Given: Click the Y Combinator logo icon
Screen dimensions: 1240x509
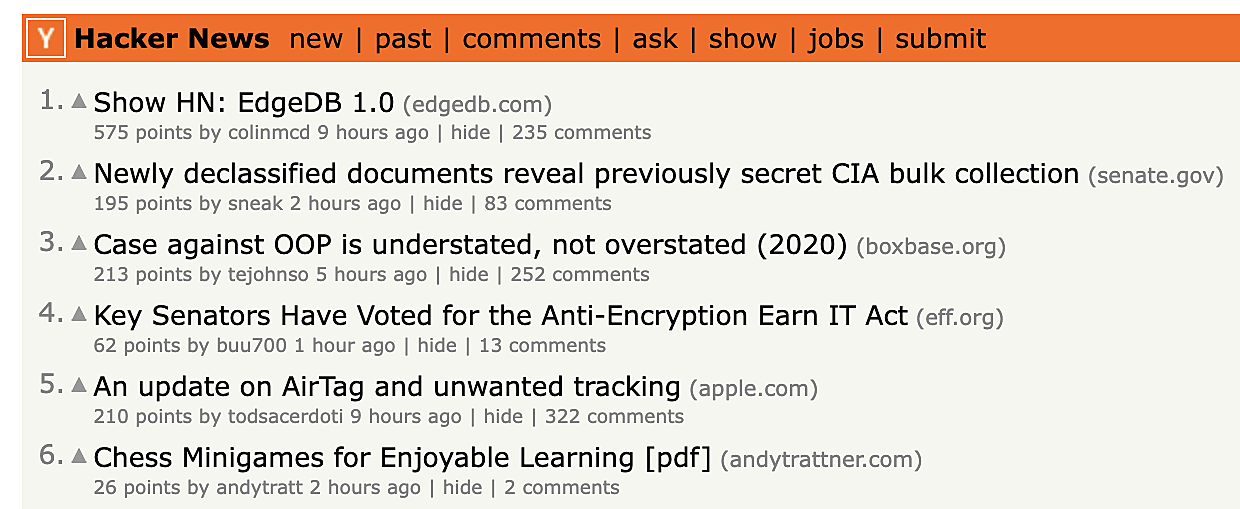Looking at the screenshot, I should [x=46, y=39].
